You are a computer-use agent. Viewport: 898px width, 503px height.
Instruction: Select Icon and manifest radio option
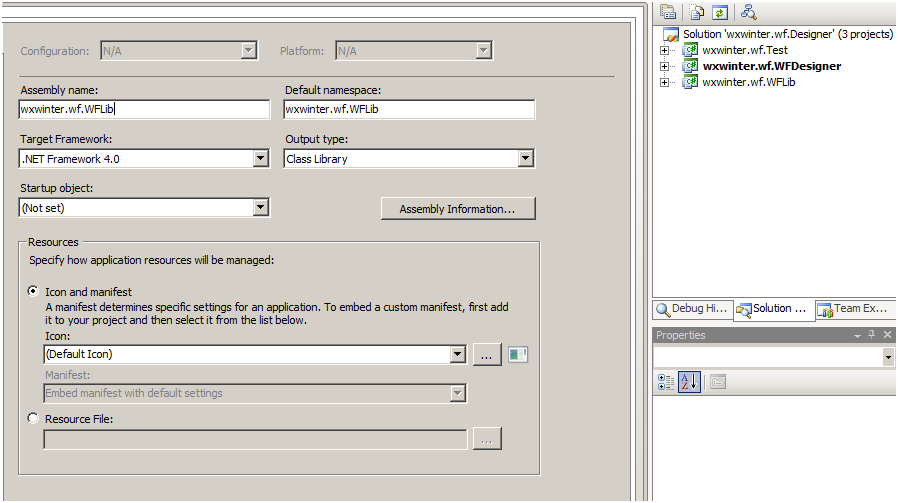[x=33, y=291]
